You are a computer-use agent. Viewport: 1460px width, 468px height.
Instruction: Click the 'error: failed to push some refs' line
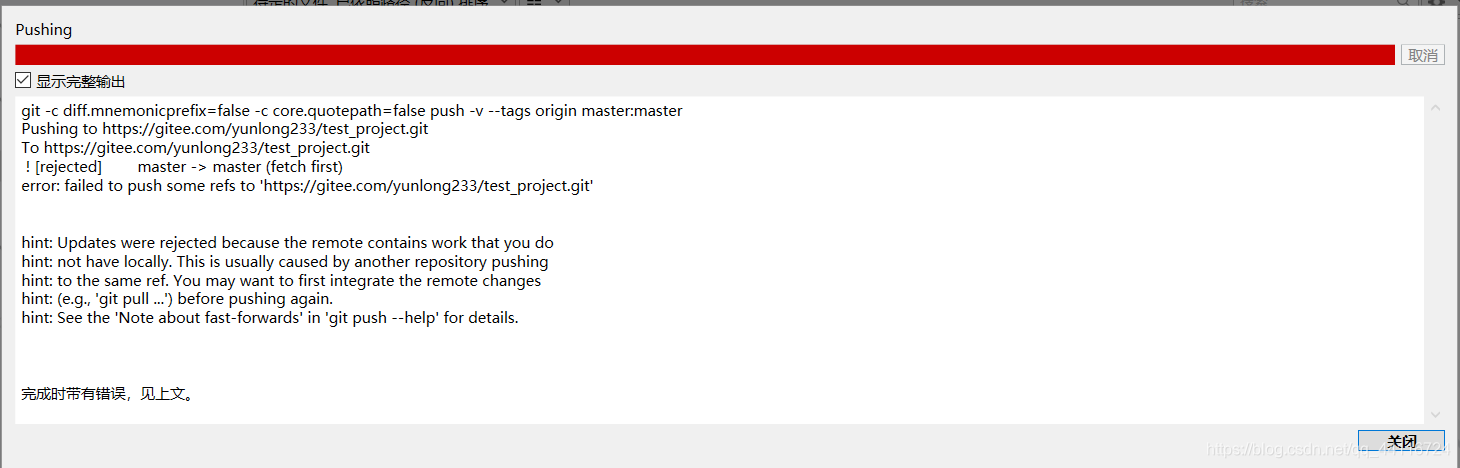pos(308,186)
